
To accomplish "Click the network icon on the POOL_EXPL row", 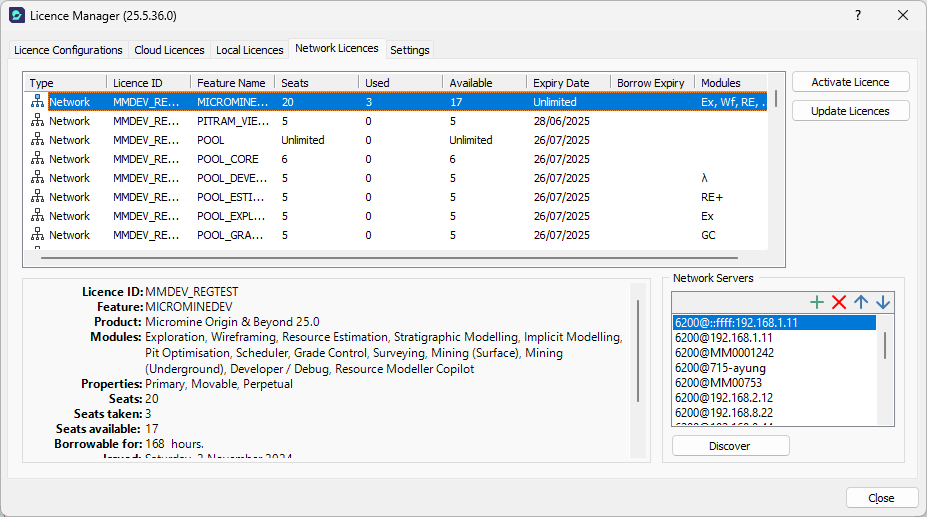I will tap(37, 215).
